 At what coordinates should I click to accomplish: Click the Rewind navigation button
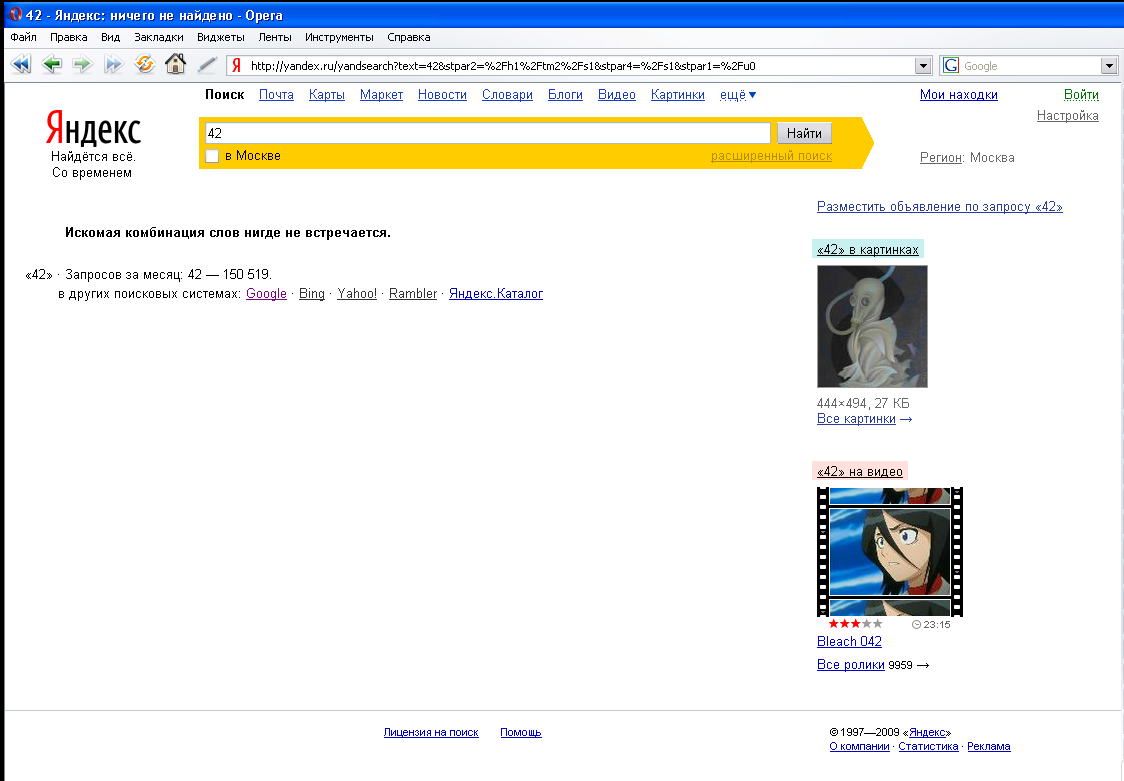[21, 65]
